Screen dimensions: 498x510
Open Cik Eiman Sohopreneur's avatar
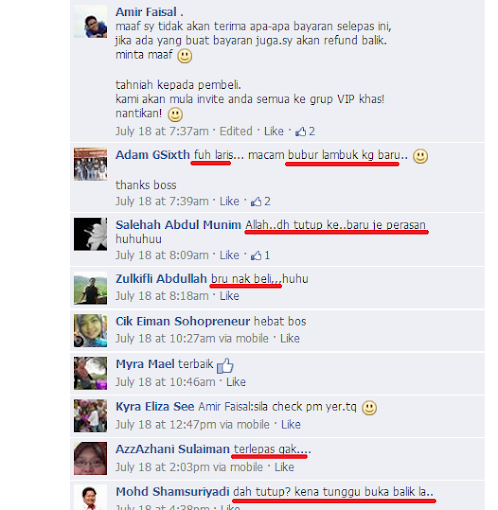click(x=90, y=331)
